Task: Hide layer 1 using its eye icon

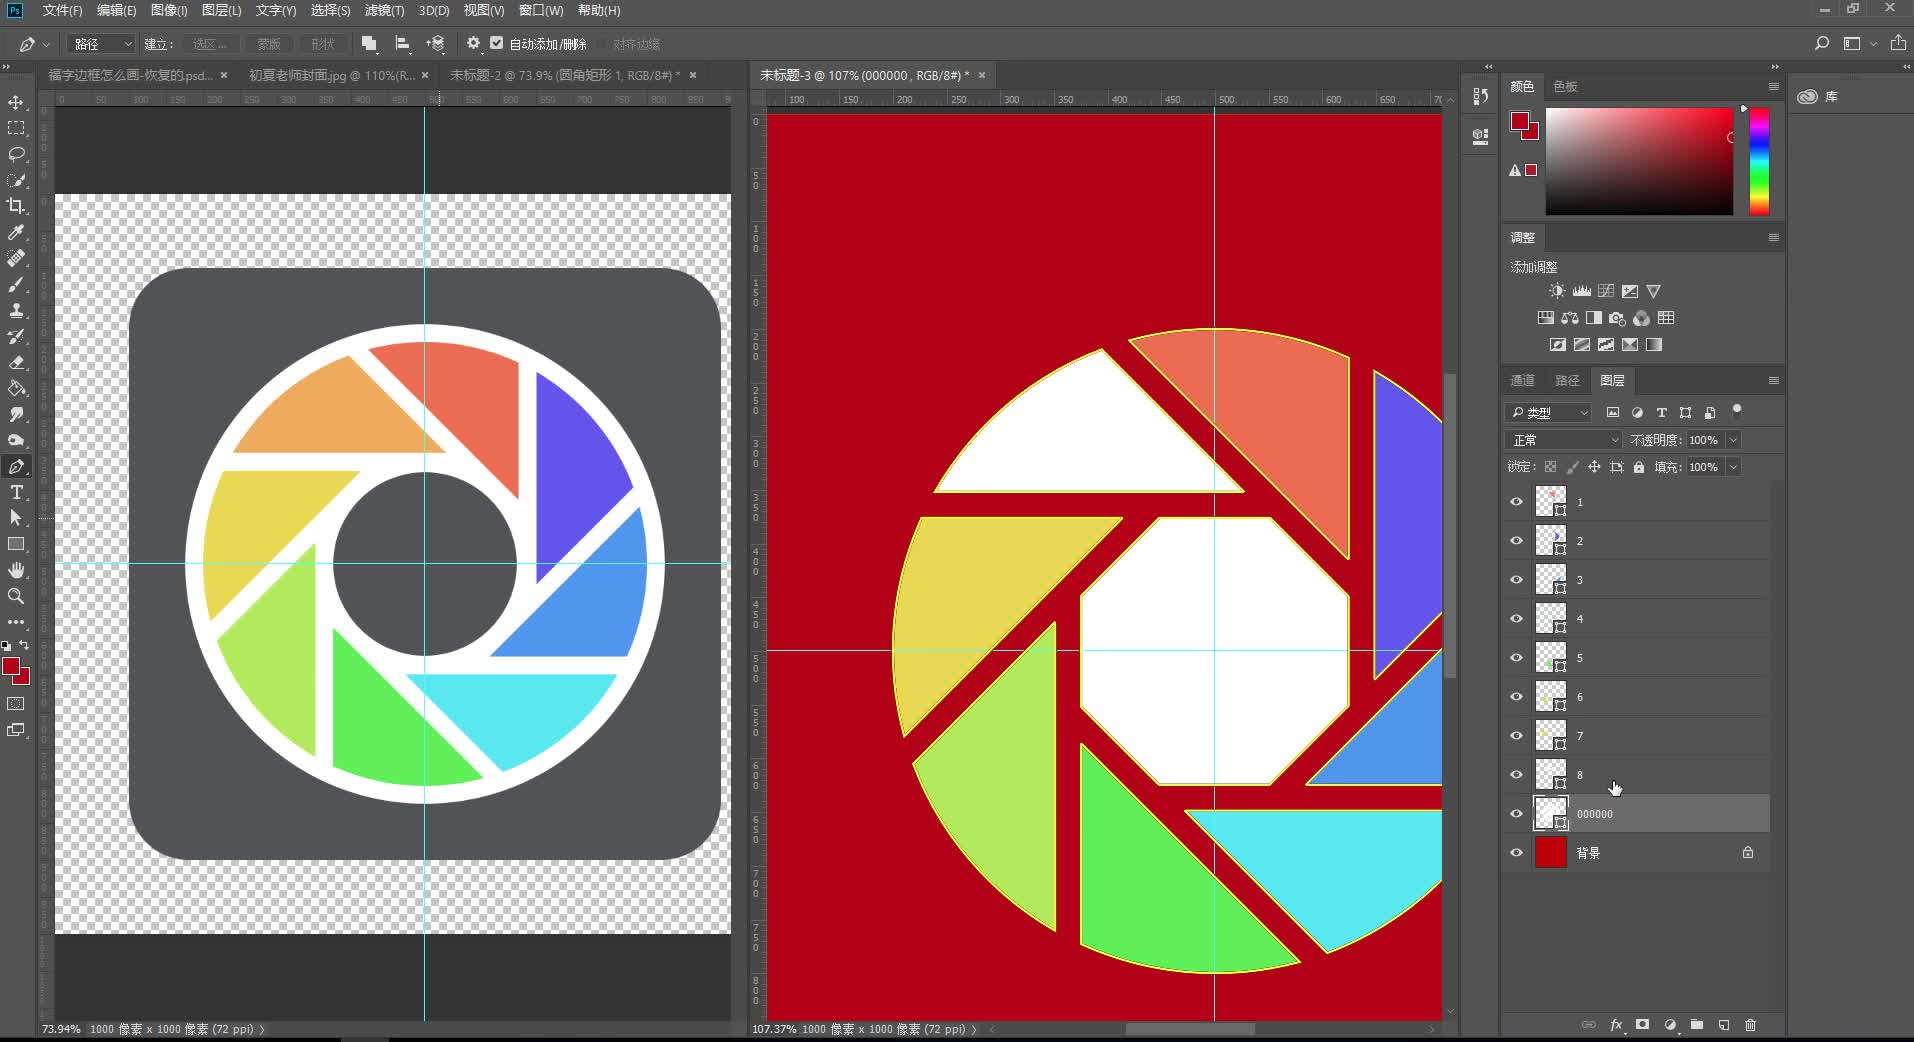Action: 1516,502
